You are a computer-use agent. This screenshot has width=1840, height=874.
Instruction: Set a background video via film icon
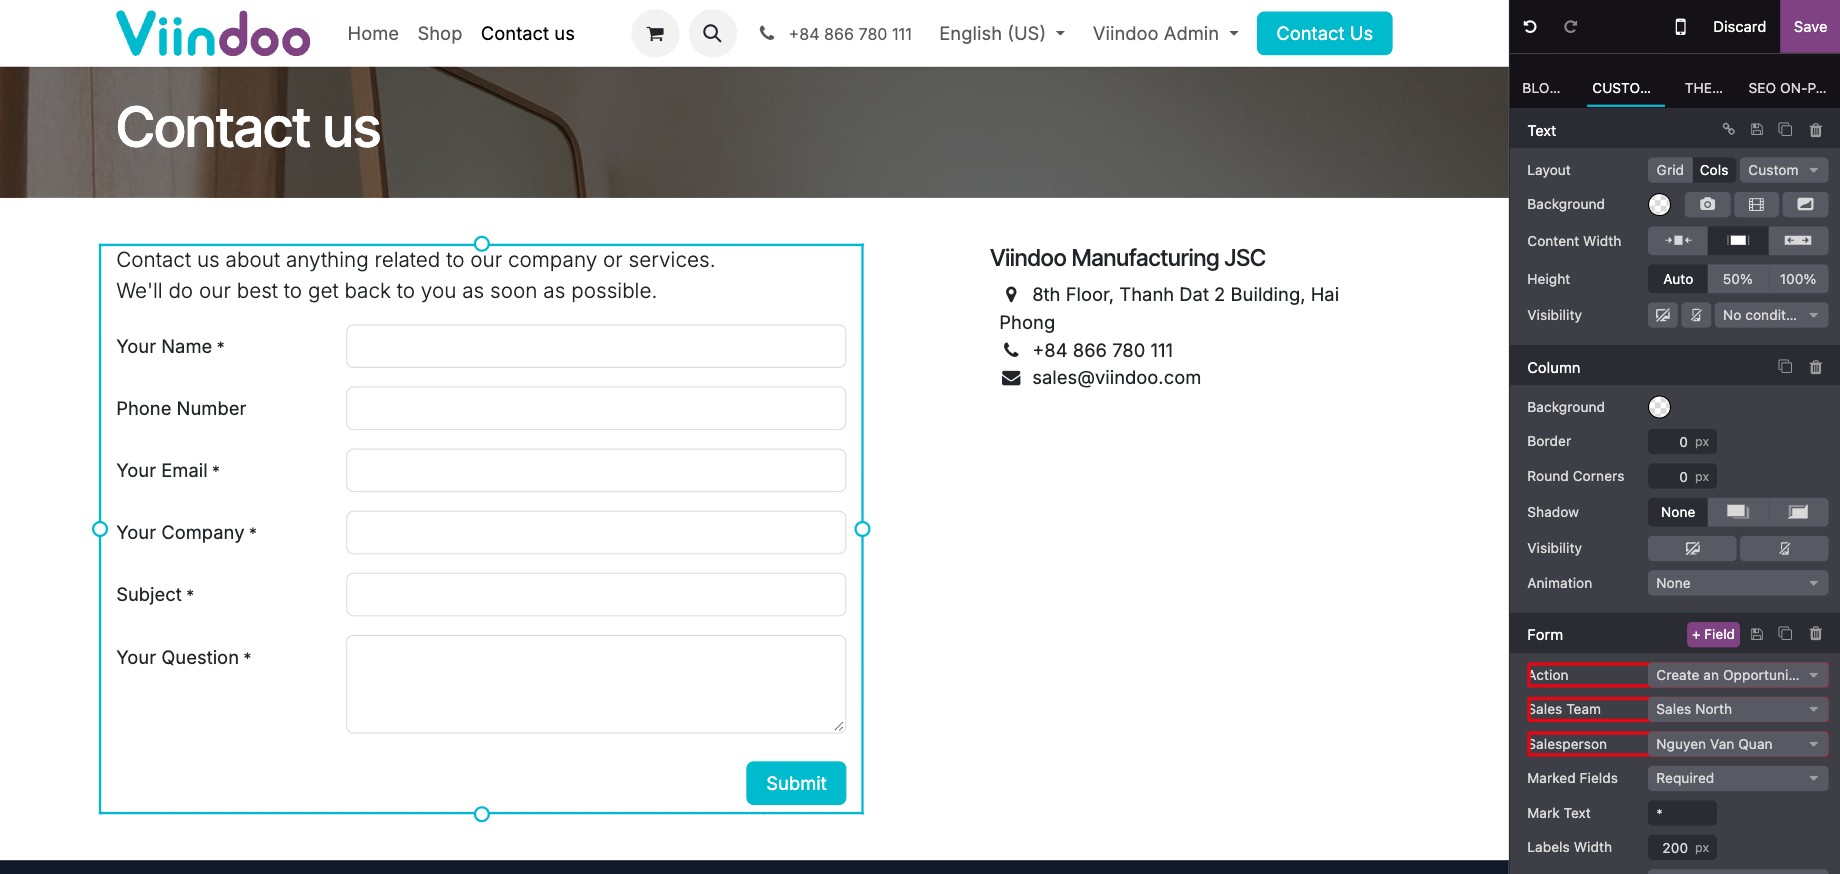[1756, 204]
